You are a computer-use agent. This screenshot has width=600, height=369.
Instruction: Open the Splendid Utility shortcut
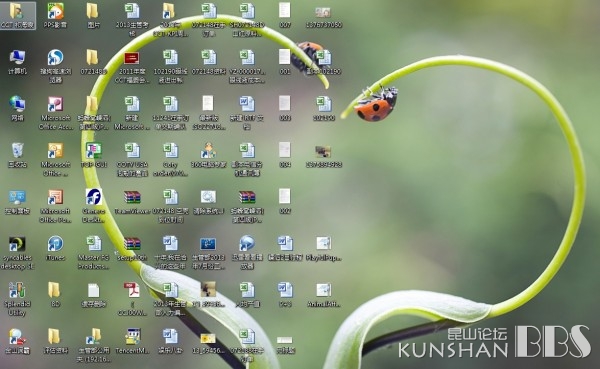(17, 291)
